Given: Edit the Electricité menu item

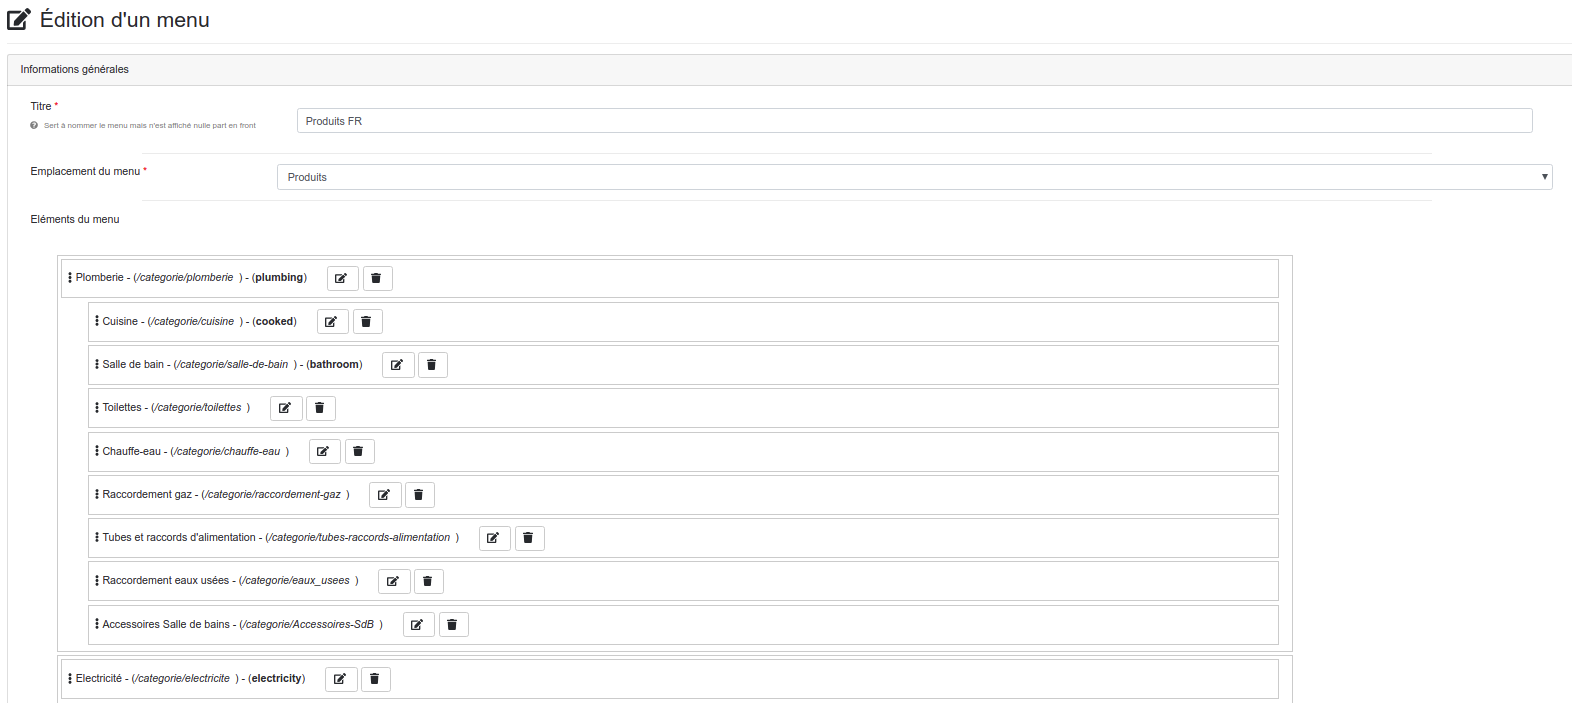Looking at the screenshot, I should coord(341,679).
